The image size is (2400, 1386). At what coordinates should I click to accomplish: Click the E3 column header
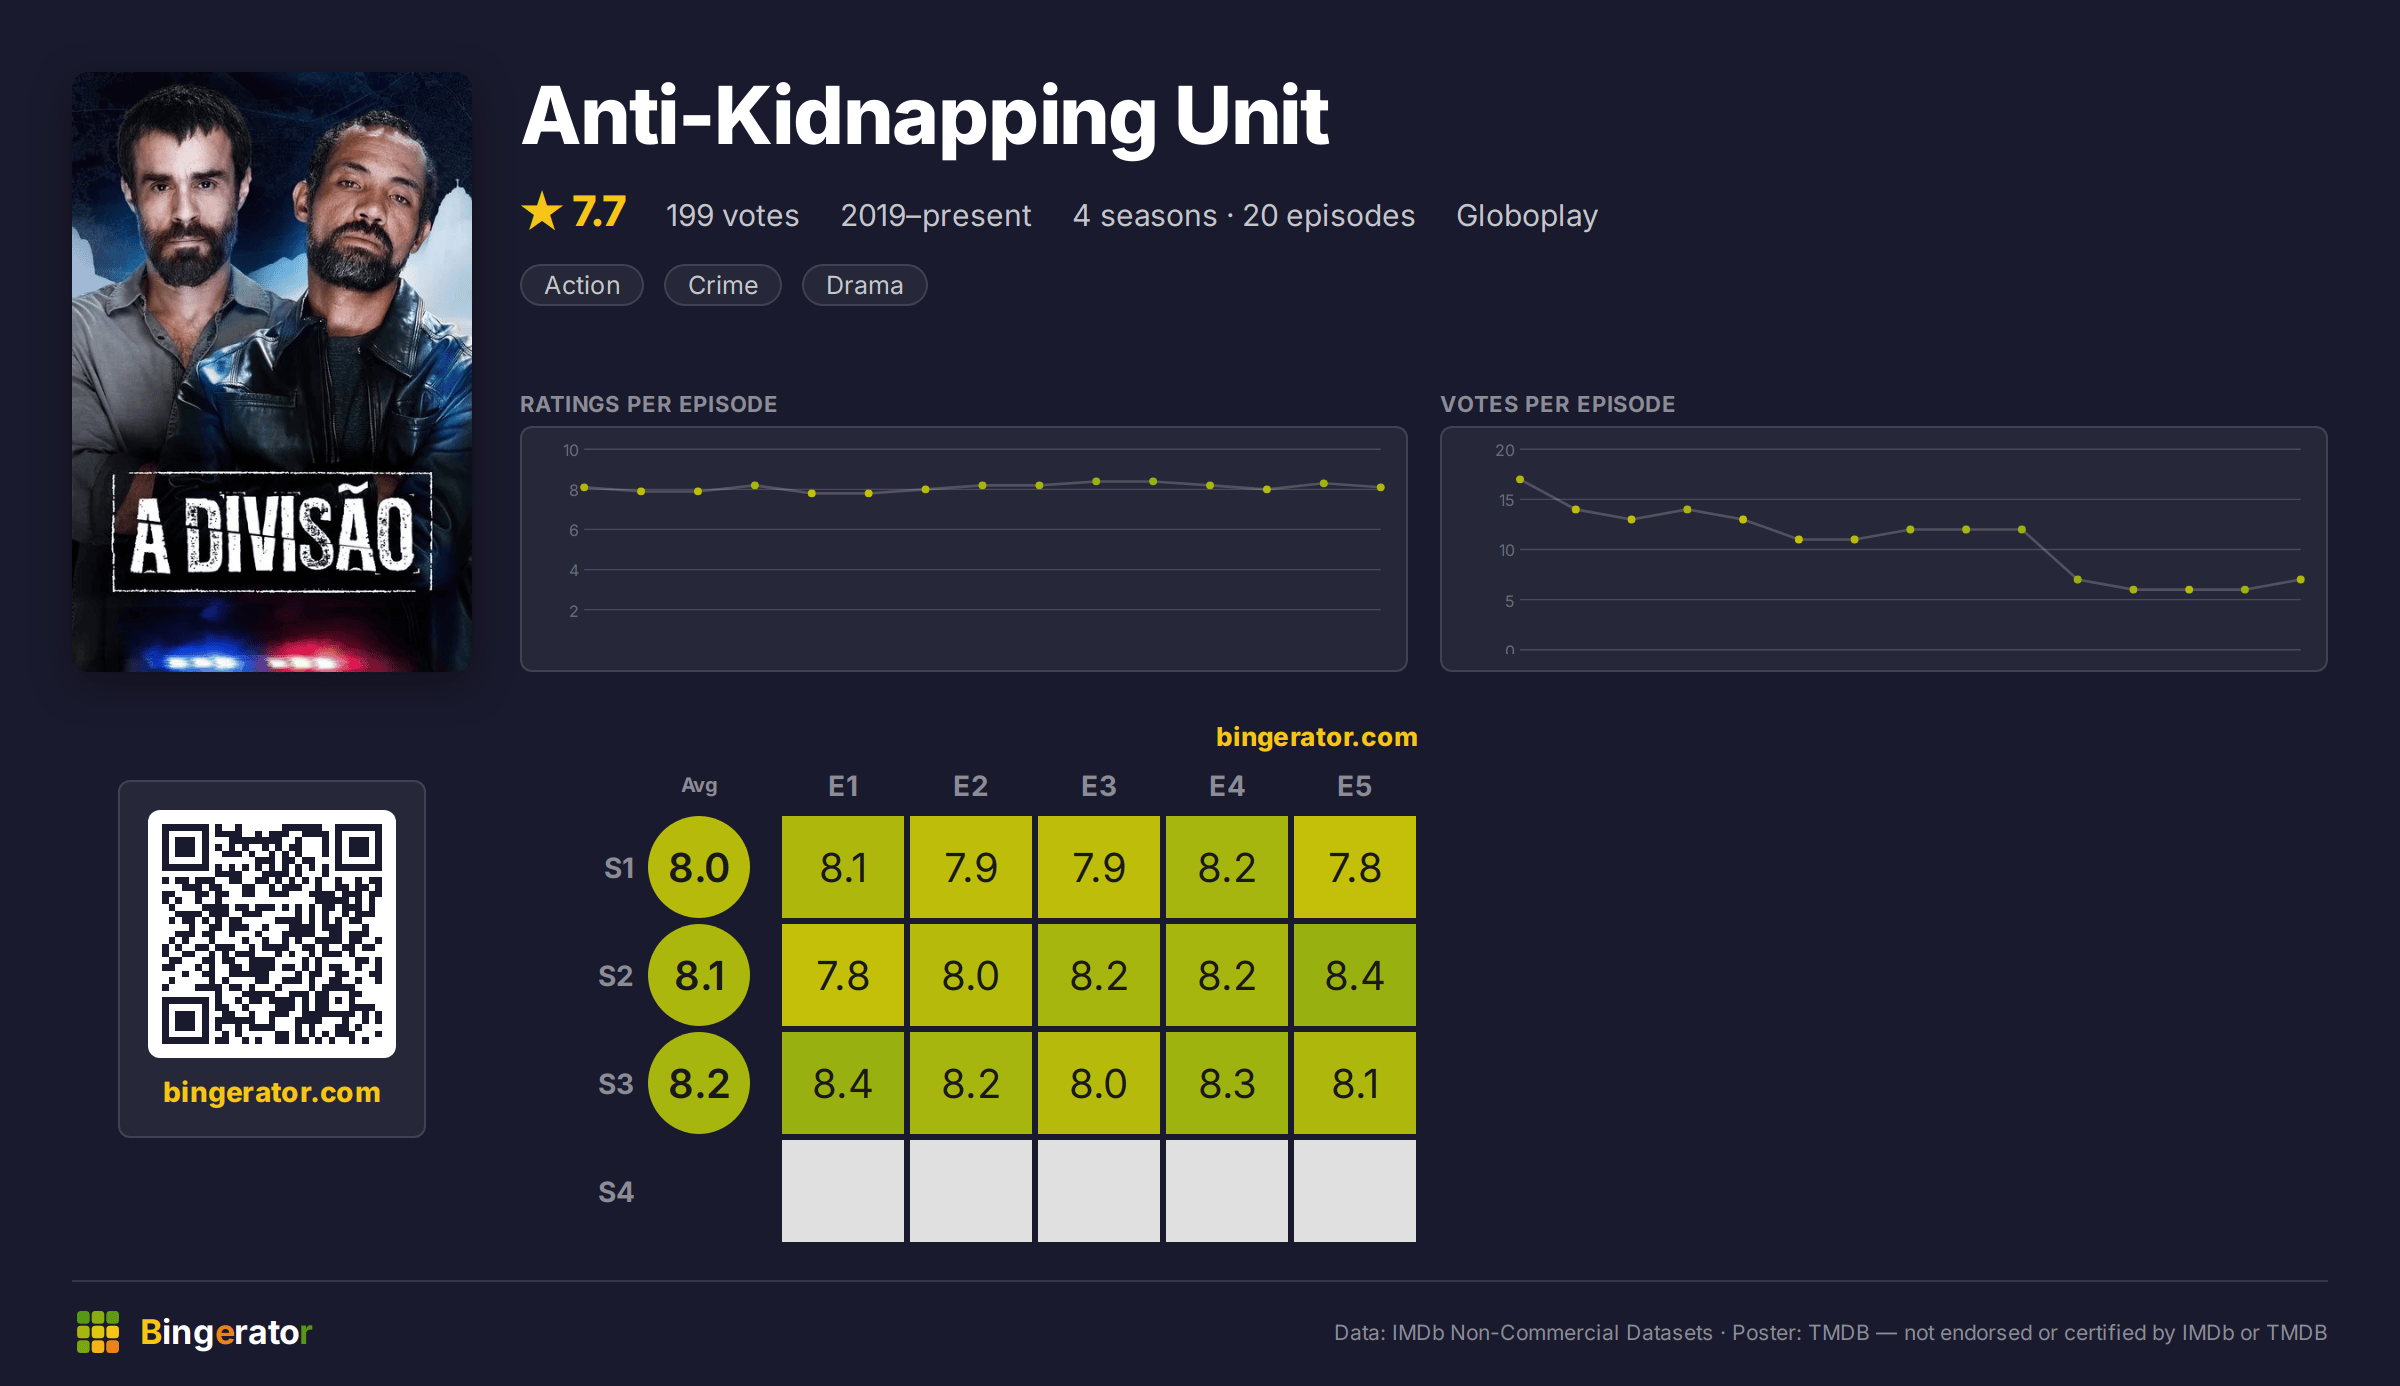1099,786
